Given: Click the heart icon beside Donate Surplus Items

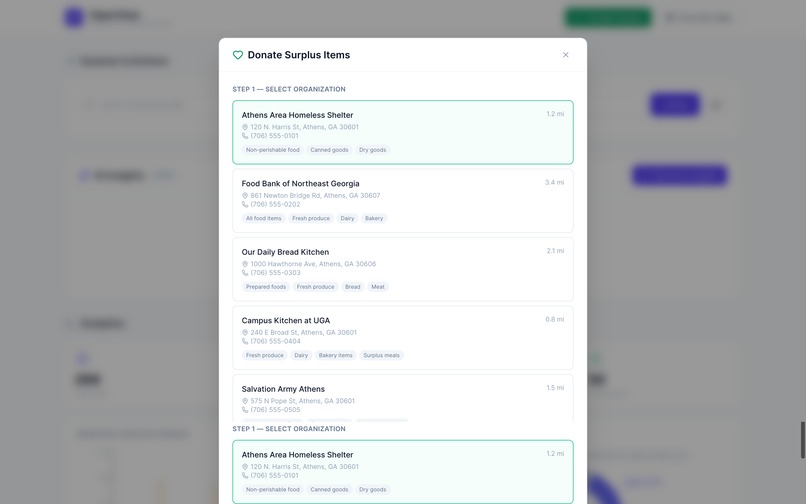Looking at the screenshot, I should tap(237, 55).
